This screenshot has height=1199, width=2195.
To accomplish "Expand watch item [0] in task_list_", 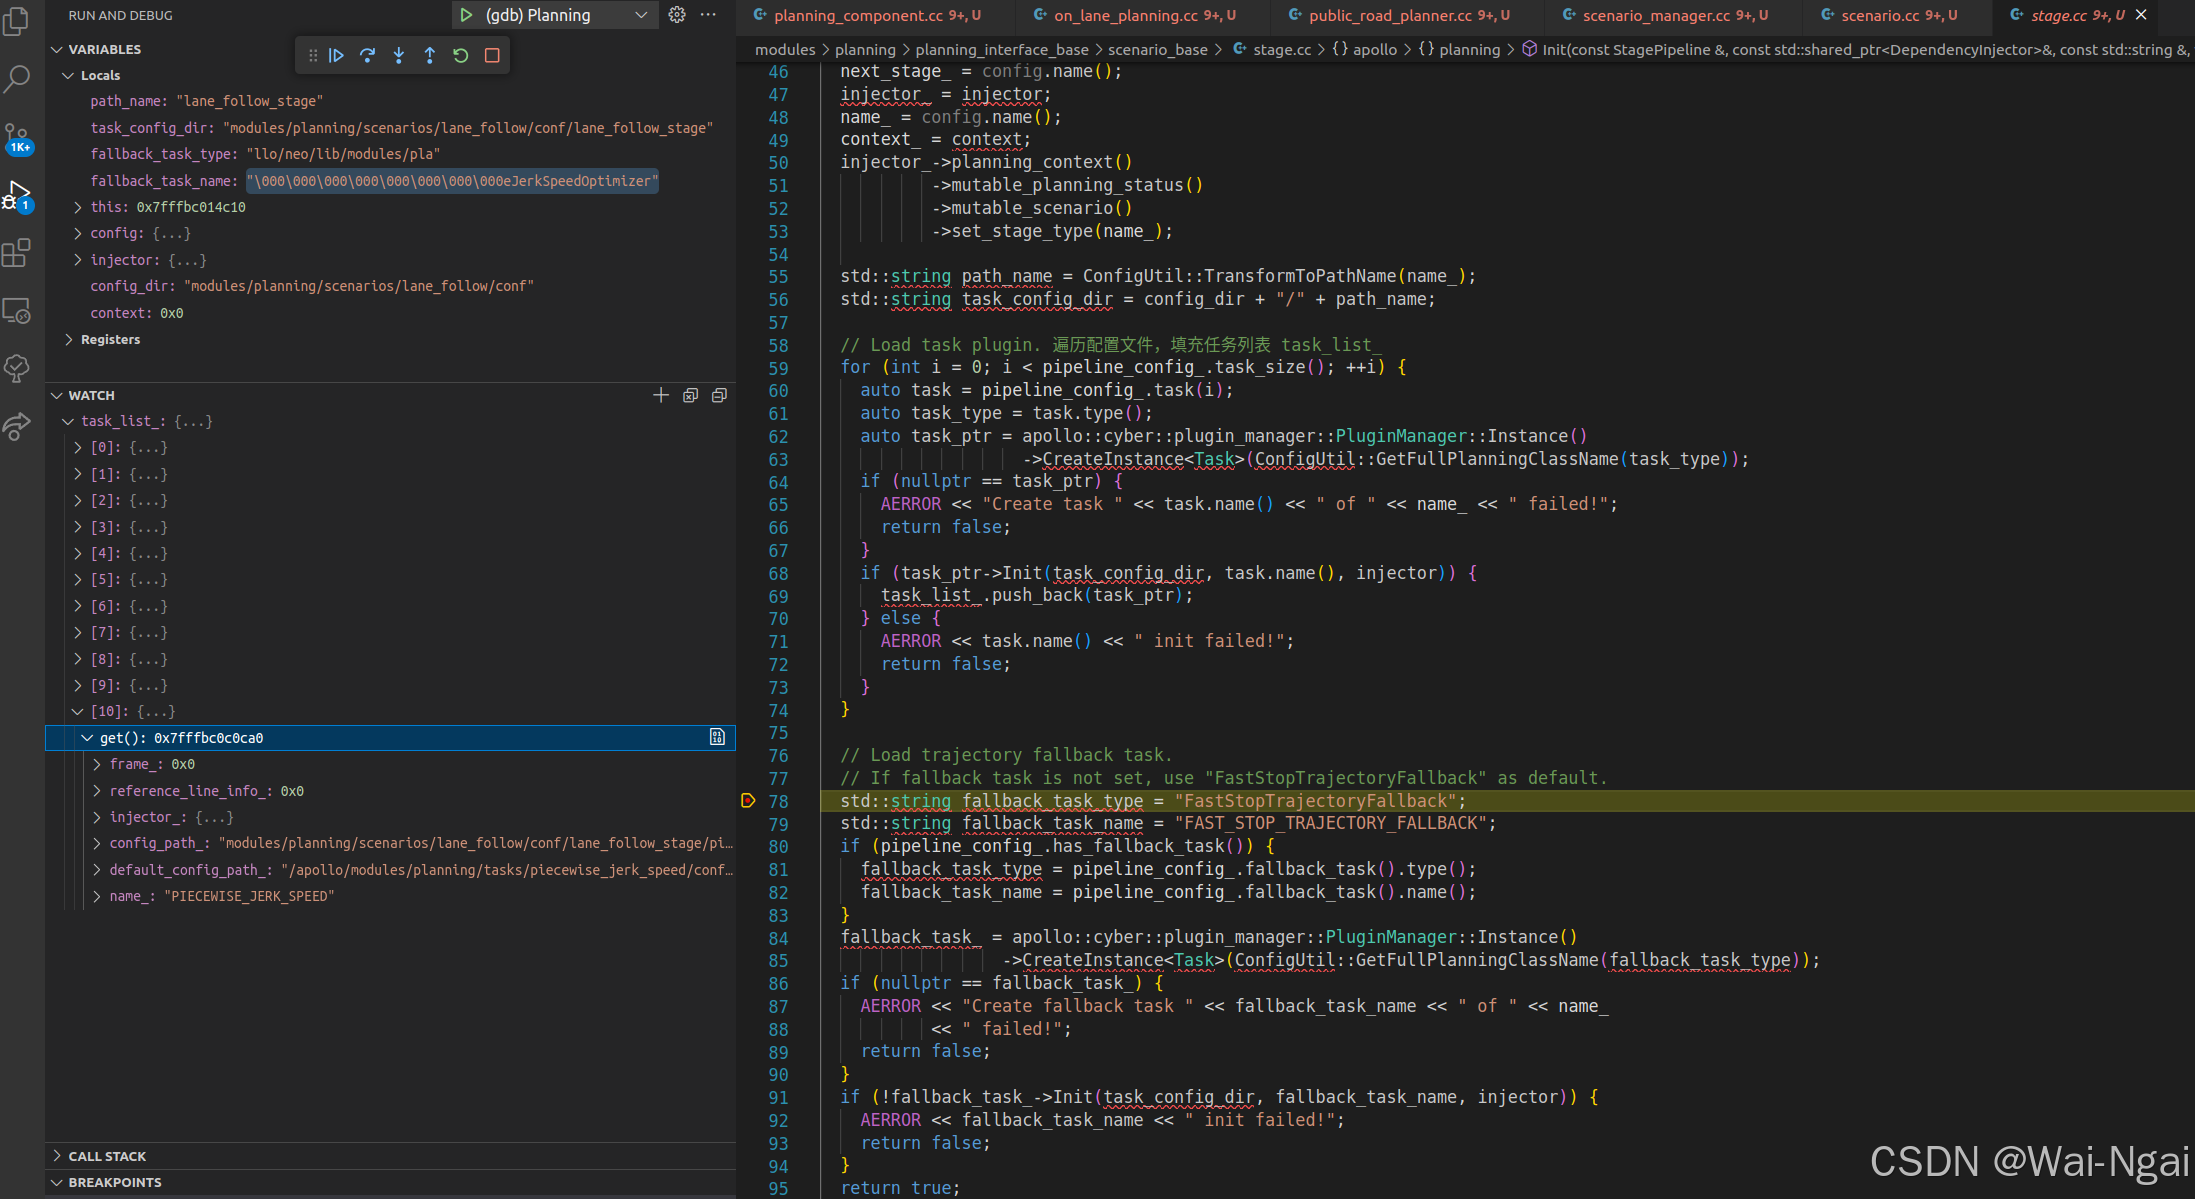I will [77, 447].
